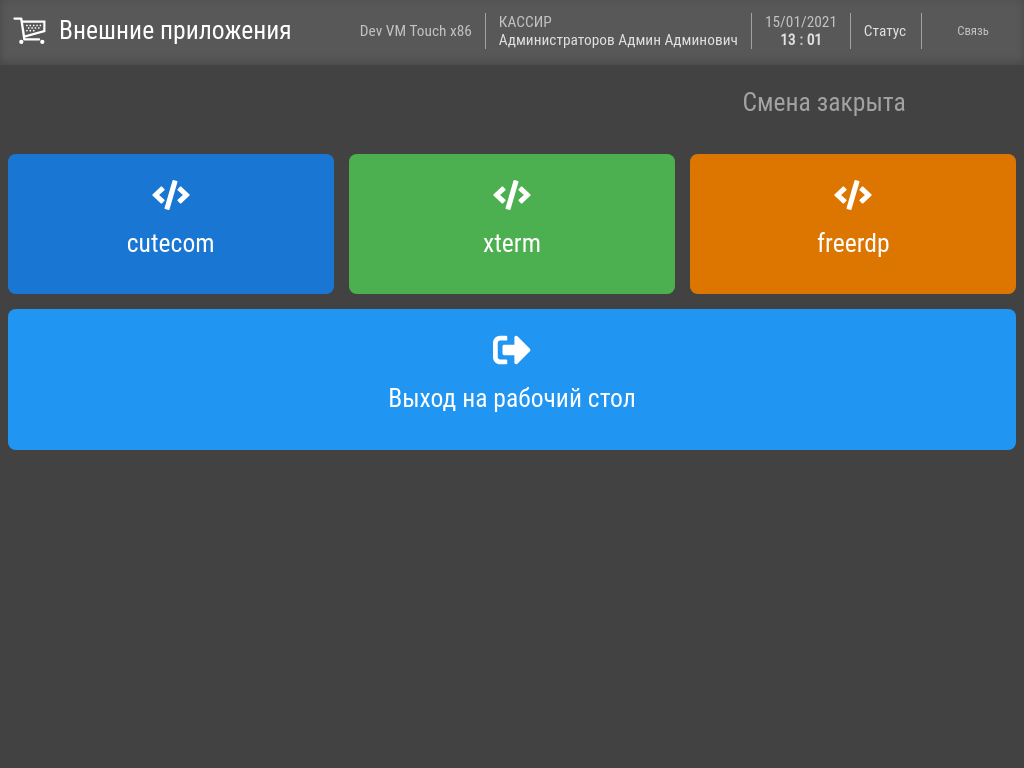Click the 'КАССИР' role label
This screenshot has width=1024, height=768.
[525, 22]
